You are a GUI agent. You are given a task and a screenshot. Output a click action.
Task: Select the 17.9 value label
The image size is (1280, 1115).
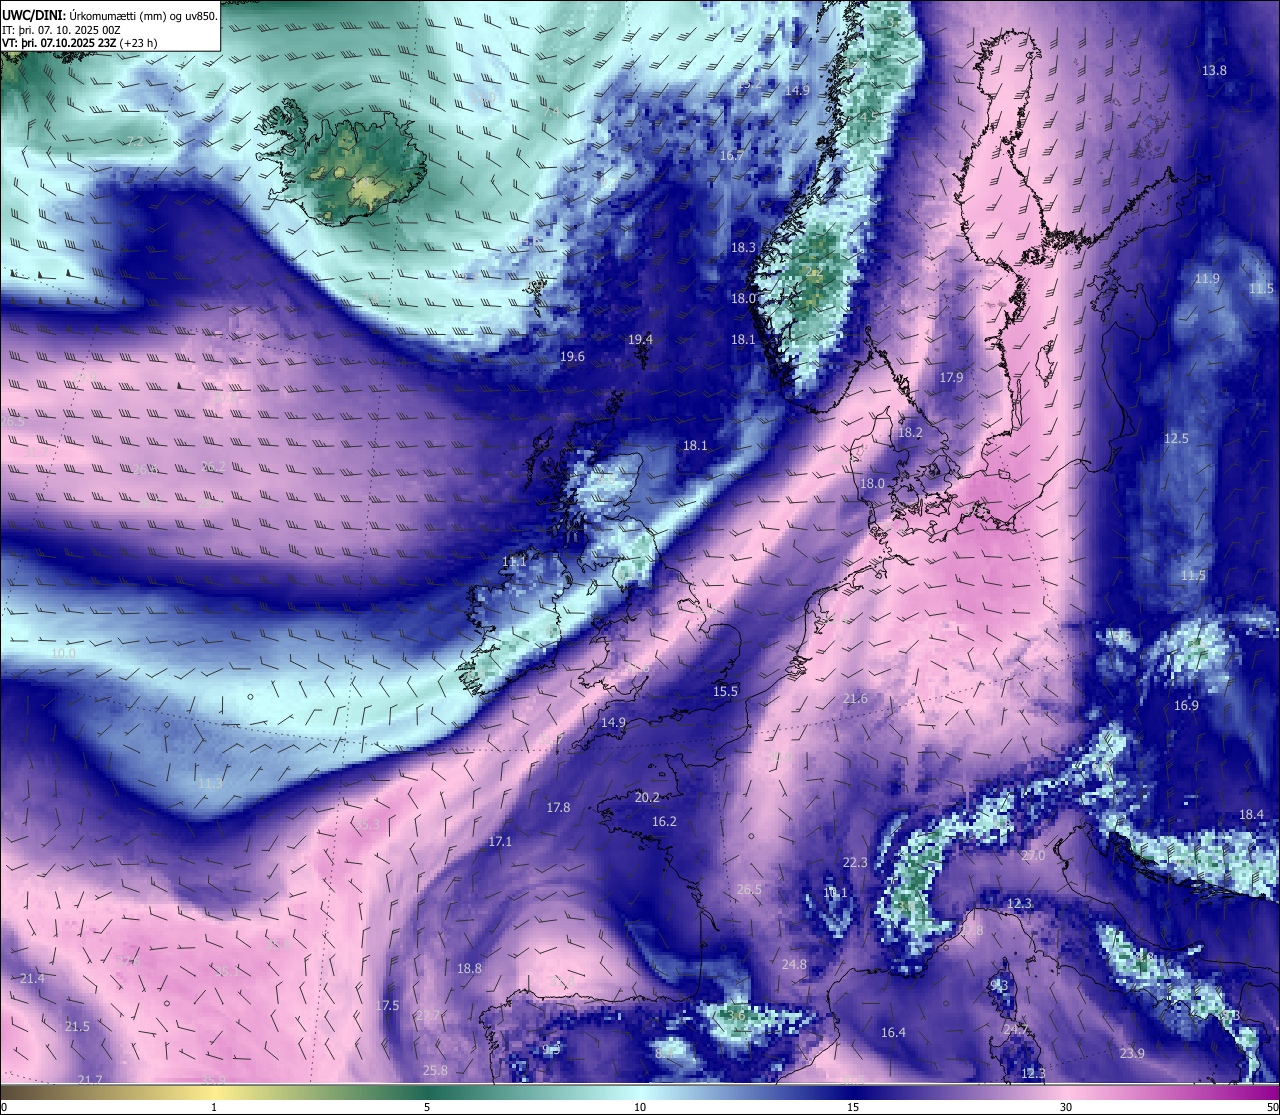pos(951,377)
